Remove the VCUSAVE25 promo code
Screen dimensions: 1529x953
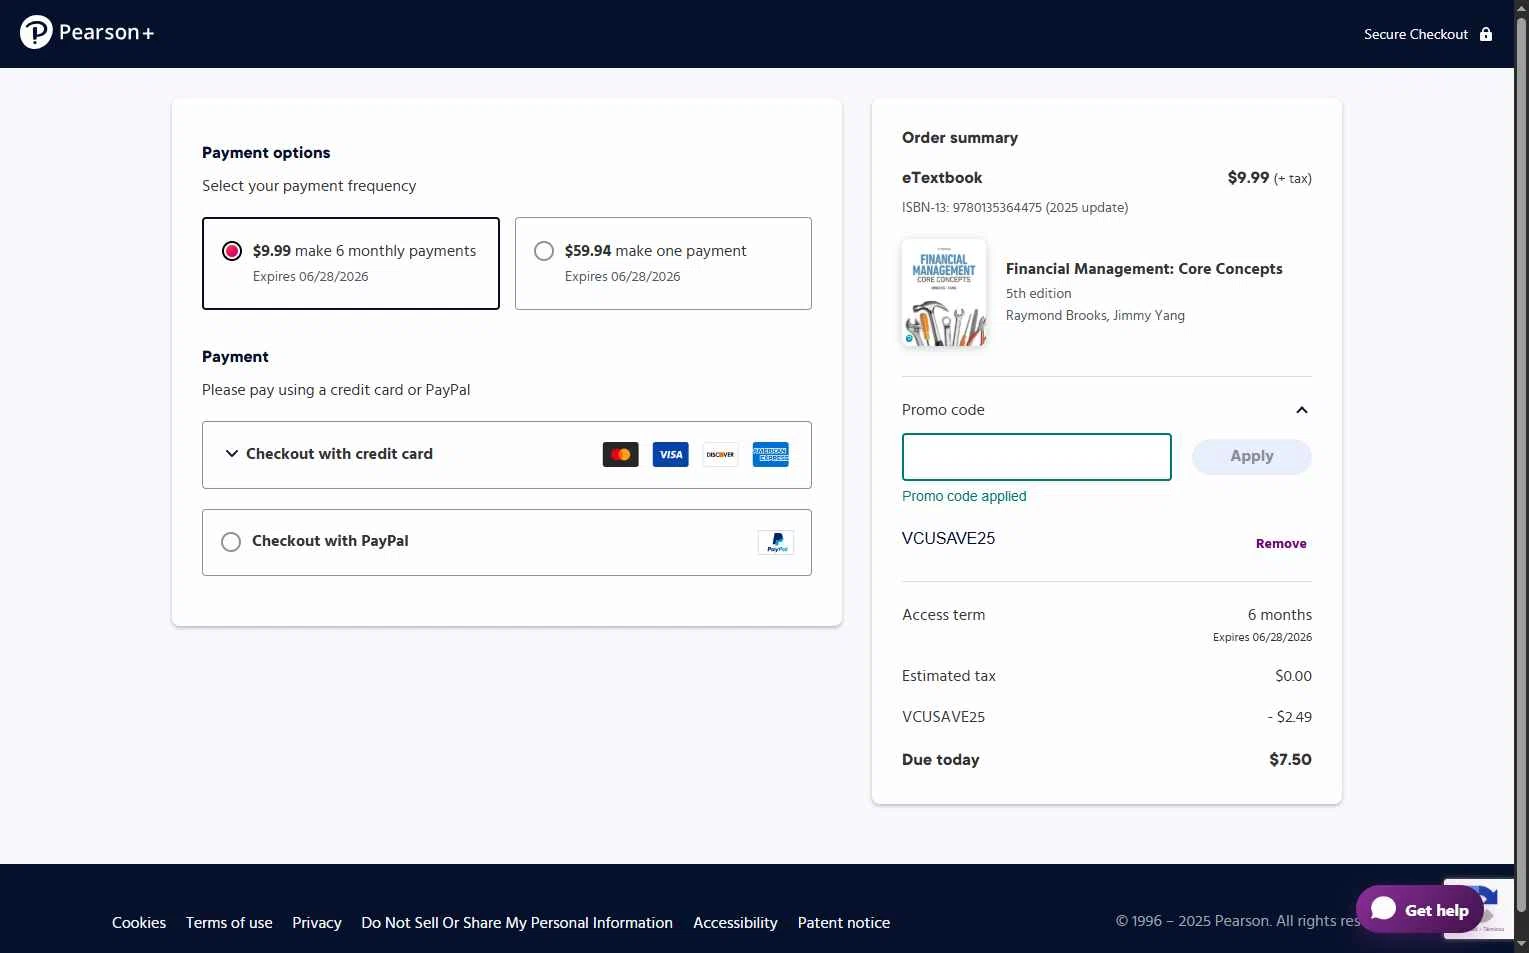[1281, 544]
